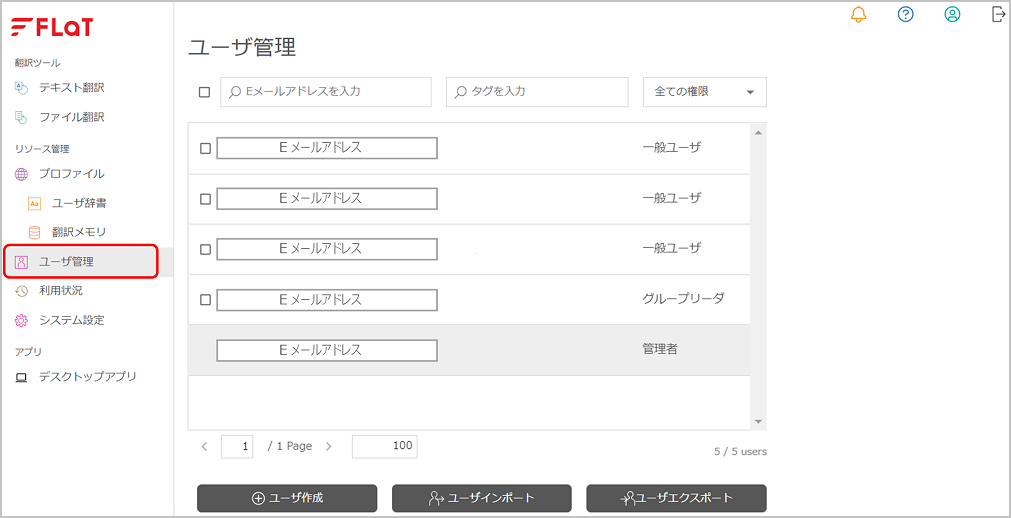Click the ファイル翻訳 sidebar icon
The height and width of the screenshot is (518, 1011).
pos(21,117)
